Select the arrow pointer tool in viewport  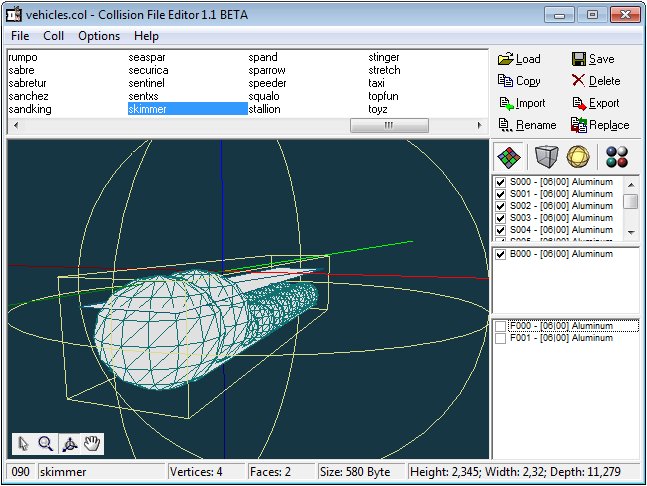[x=24, y=444]
